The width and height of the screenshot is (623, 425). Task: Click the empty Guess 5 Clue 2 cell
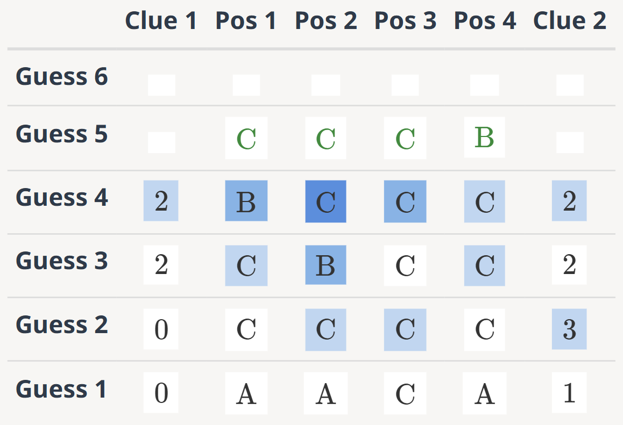[569, 142]
